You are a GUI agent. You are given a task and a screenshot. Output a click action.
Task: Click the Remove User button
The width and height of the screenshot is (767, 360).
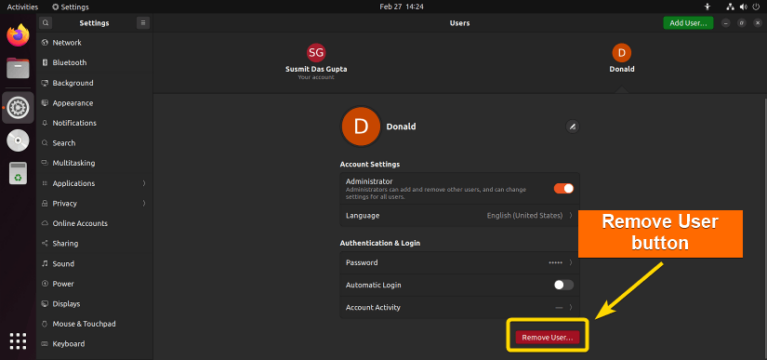point(547,338)
